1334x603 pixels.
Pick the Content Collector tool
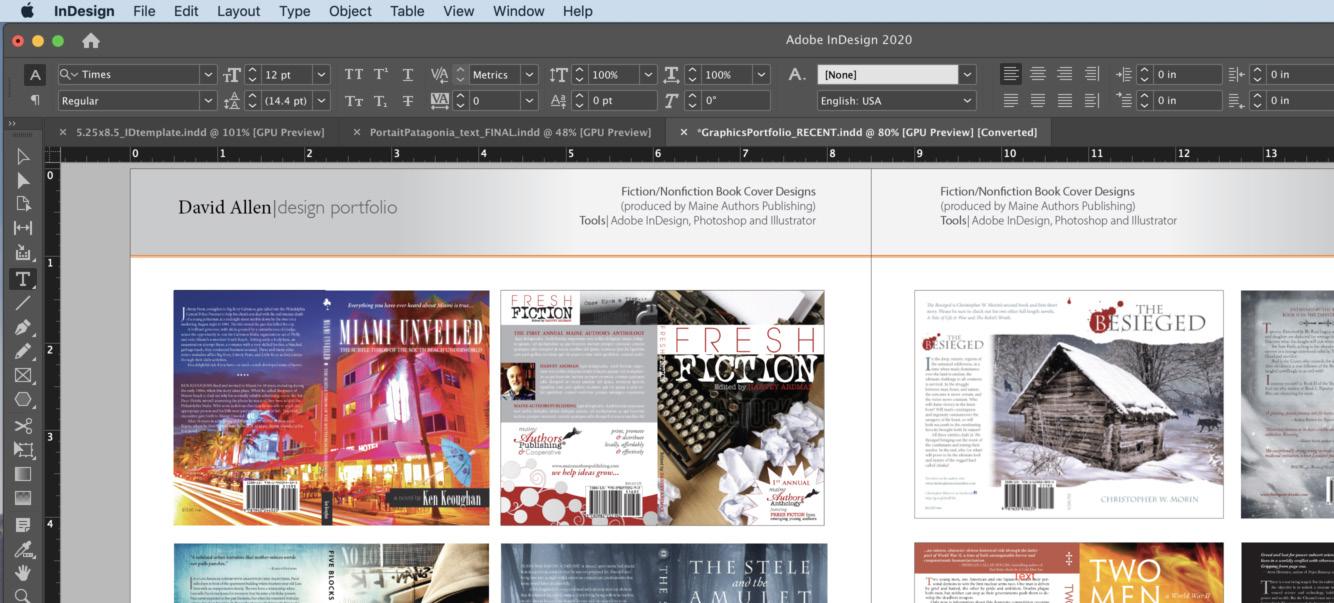point(22,253)
